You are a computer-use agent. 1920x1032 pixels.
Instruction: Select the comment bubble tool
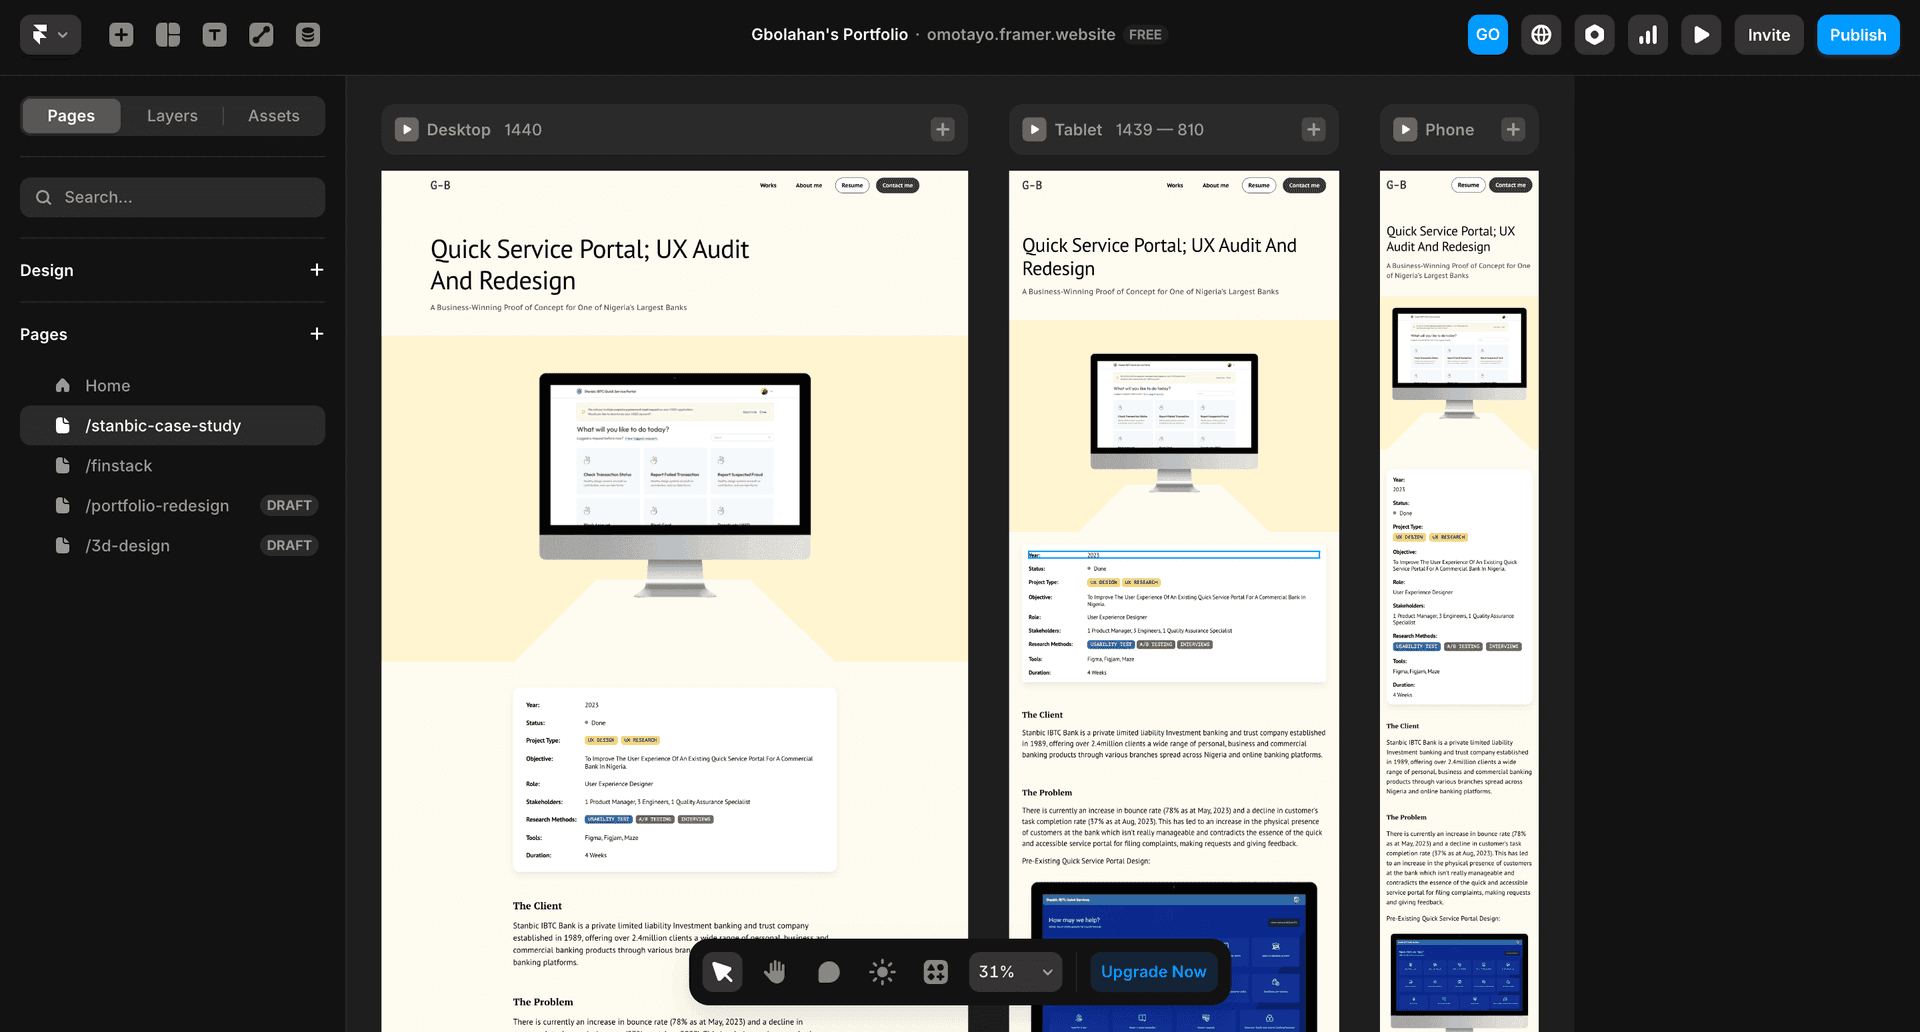coord(828,972)
